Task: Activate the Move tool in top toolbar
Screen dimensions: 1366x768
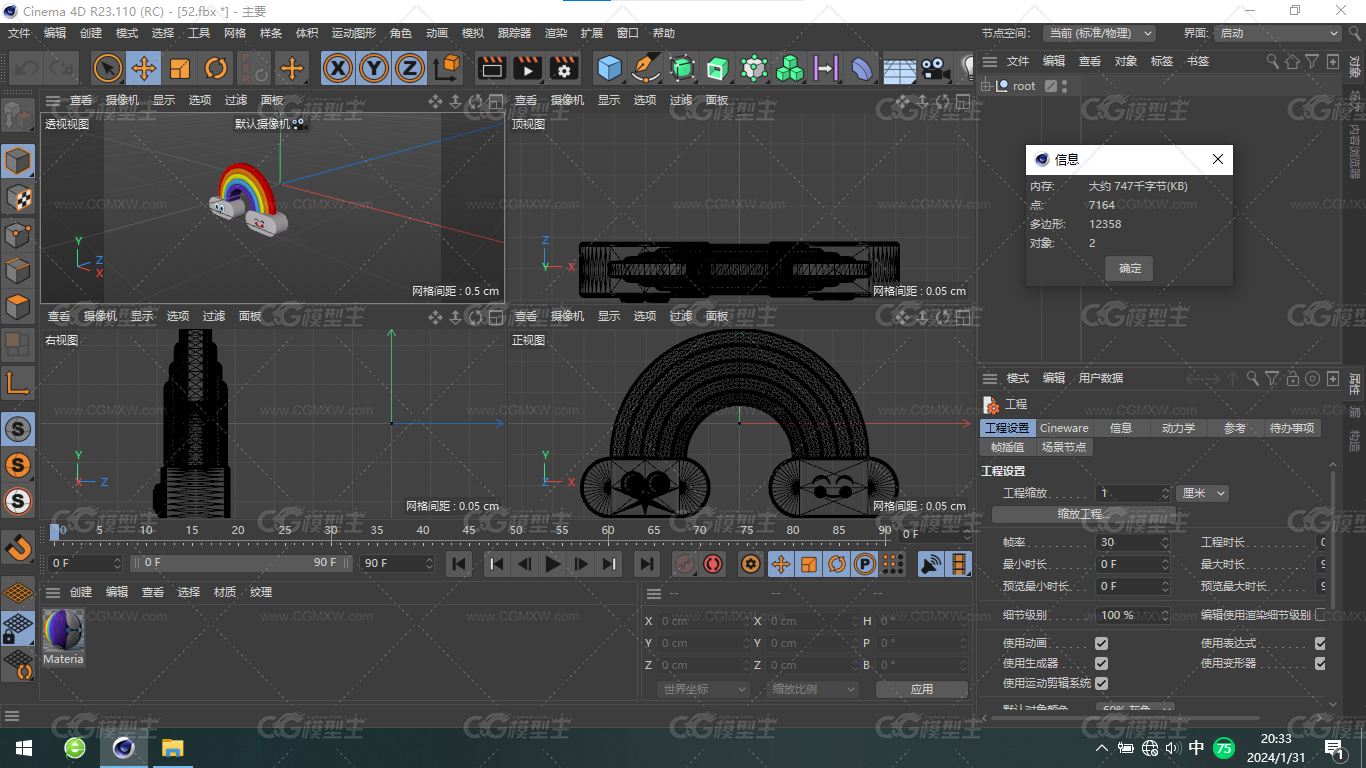Action: click(x=144, y=68)
